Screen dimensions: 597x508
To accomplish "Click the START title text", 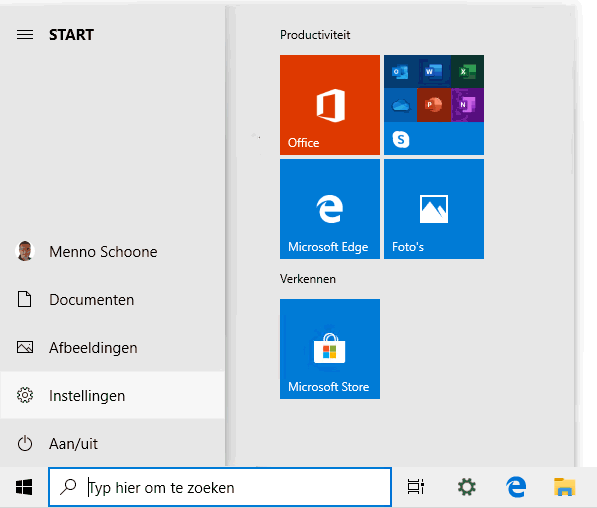I will coord(71,35).
